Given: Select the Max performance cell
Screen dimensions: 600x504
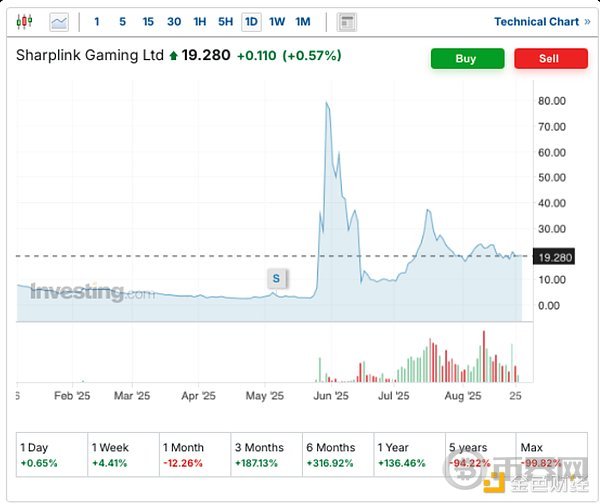Looking at the screenshot, I should 552,455.
